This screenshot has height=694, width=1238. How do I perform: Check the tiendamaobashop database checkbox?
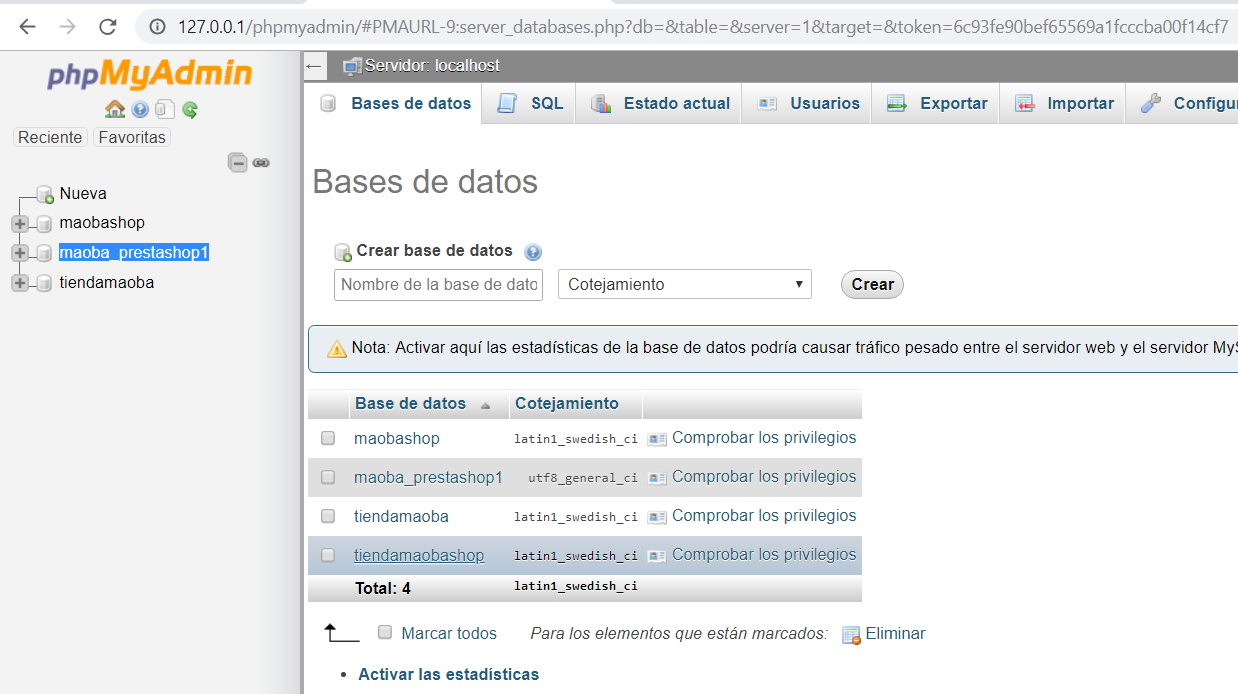pyautogui.click(x=328, y=555)
